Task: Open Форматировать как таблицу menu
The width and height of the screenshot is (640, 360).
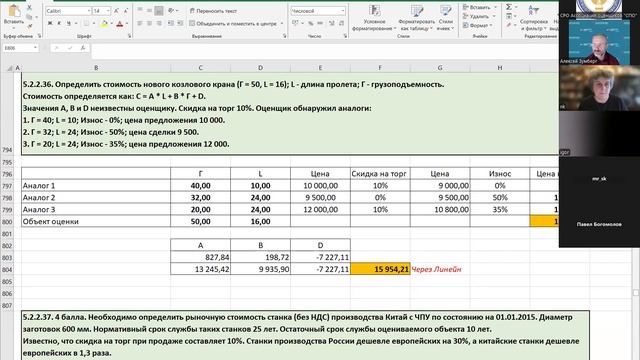Action: pyautogui.click(x=416, y=18)
